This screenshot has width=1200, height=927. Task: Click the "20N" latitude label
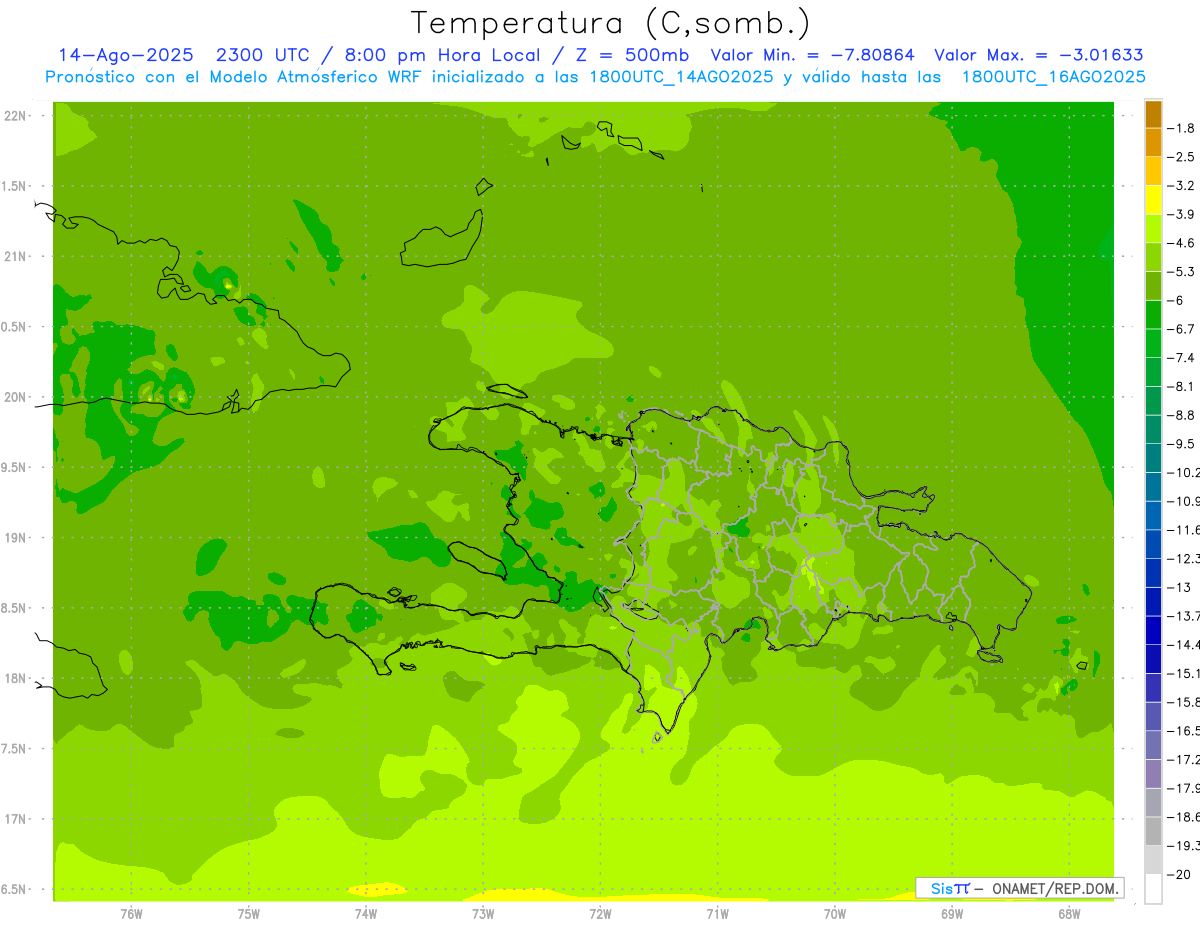(15, 397)
